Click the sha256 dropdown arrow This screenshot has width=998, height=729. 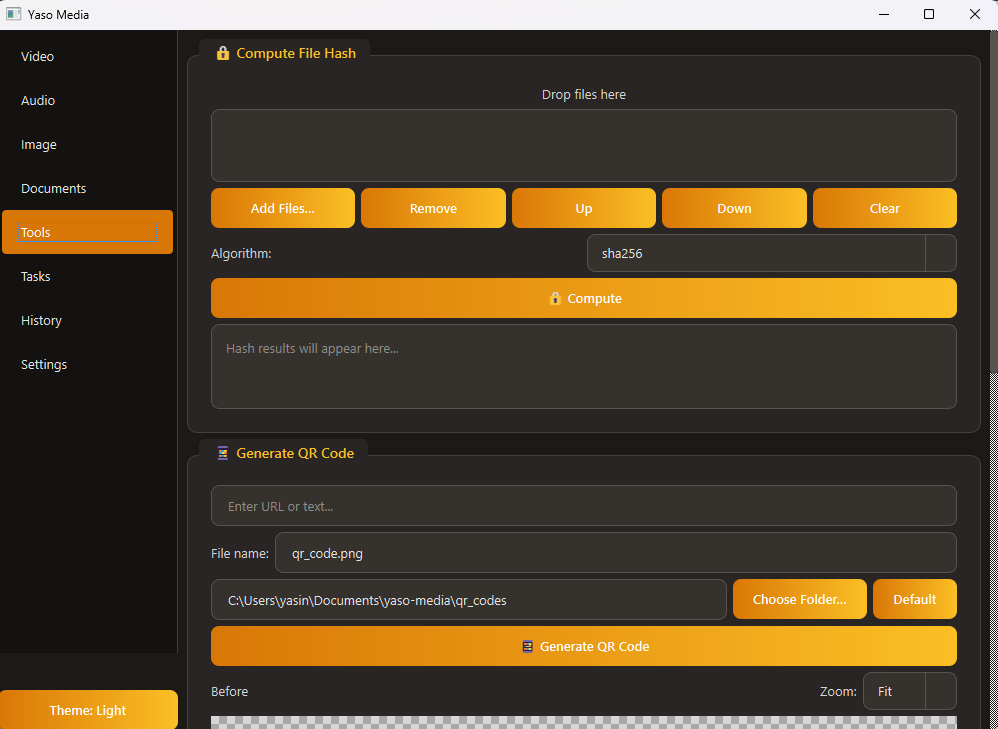pos(941,253)
